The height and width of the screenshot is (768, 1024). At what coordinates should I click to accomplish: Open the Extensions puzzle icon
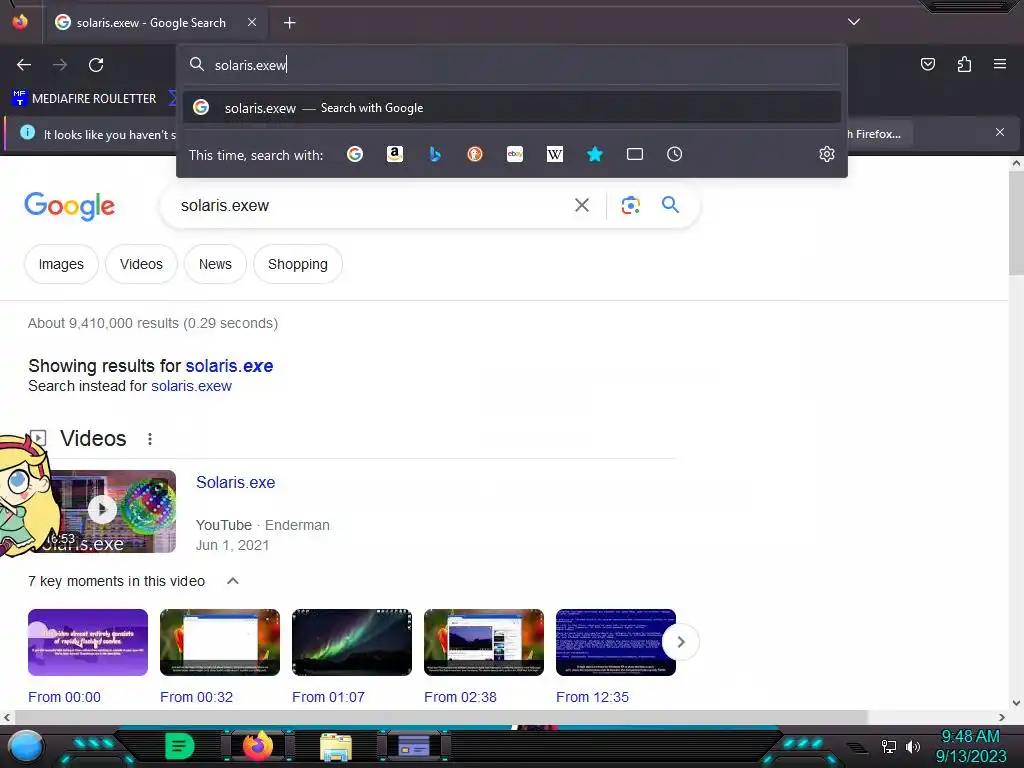coord(964,64)
